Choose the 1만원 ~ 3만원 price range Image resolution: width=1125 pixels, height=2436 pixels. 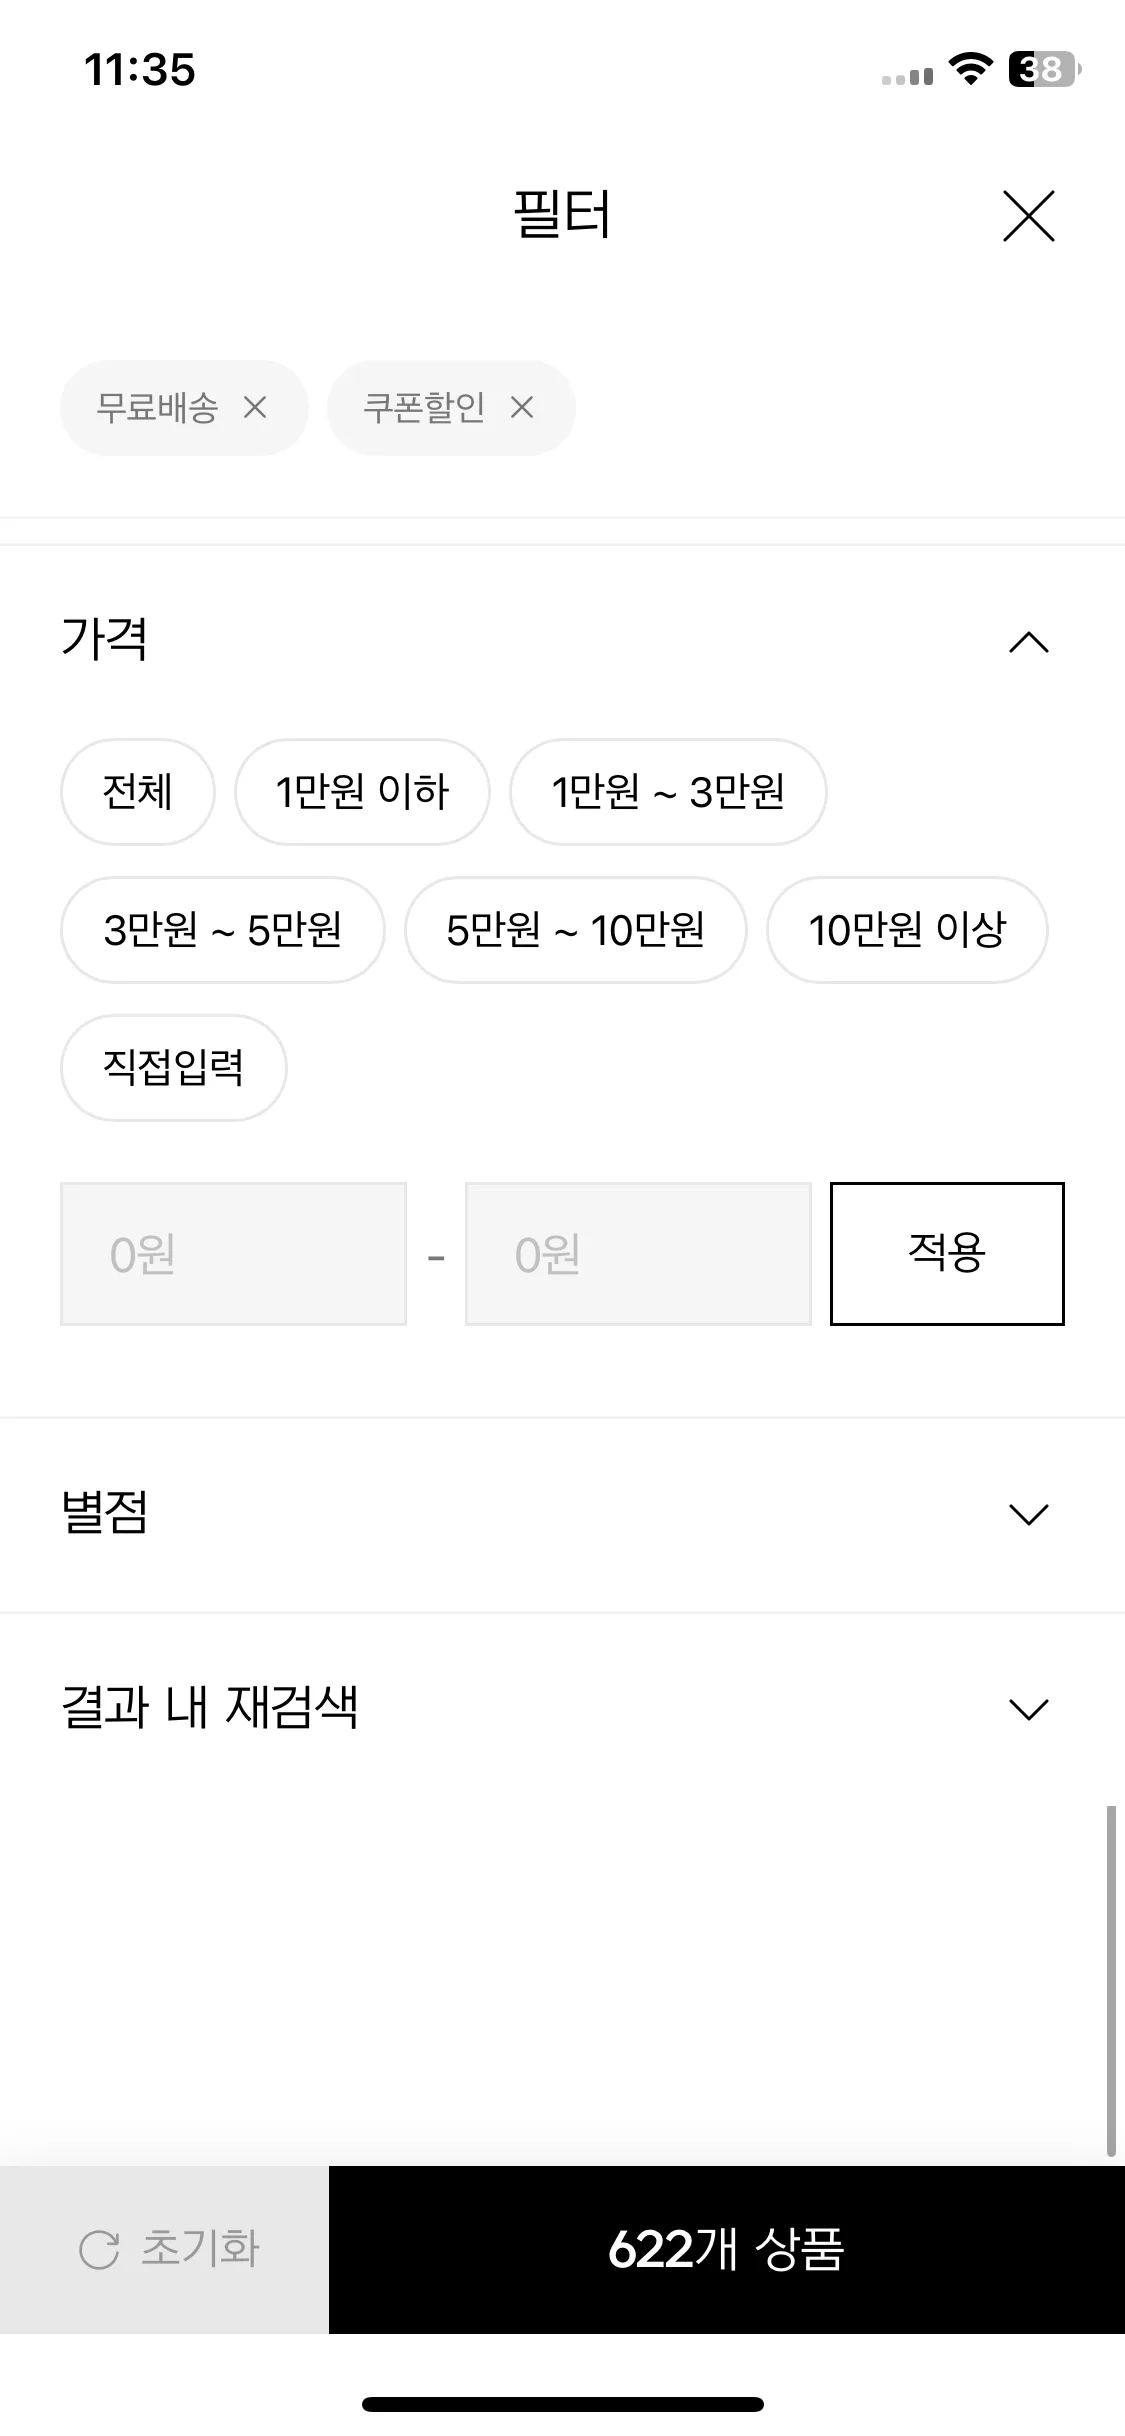(668, 792)
